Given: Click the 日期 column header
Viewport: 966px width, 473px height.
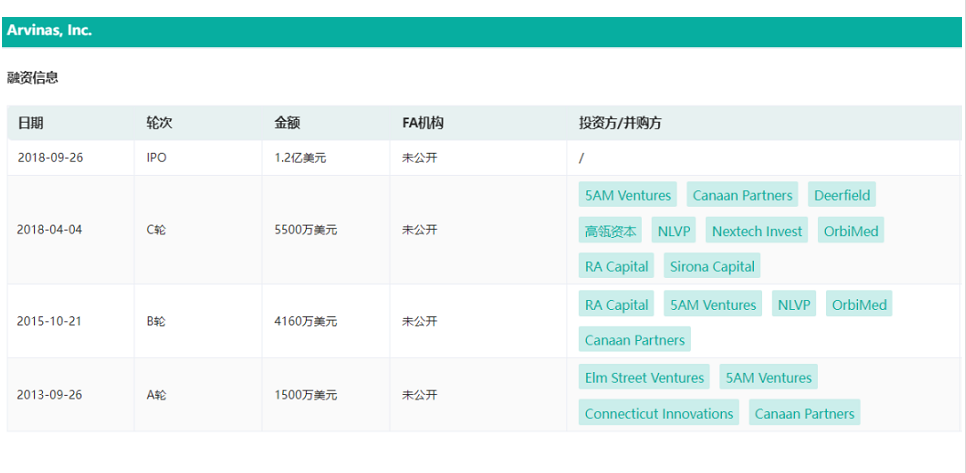Looking at the screenshot, I should tap(30, 123).
